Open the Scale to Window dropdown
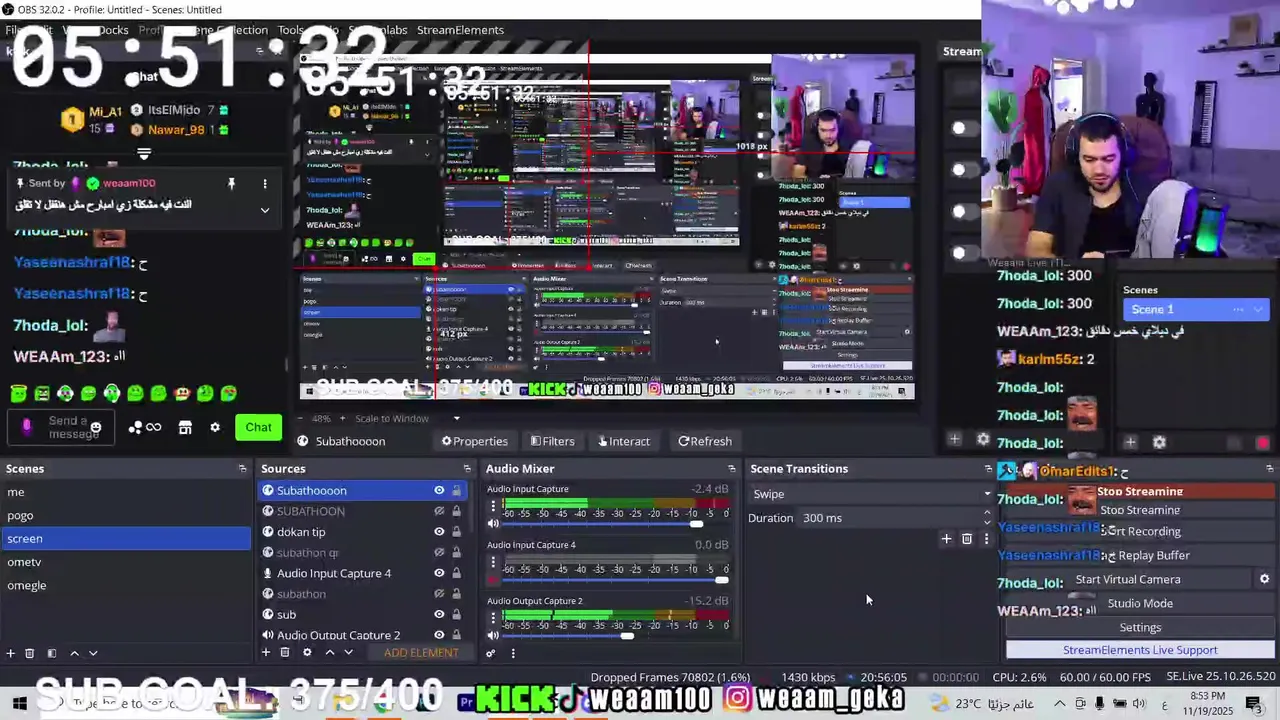Viewport: 1280px width, 720px height. 407,418
